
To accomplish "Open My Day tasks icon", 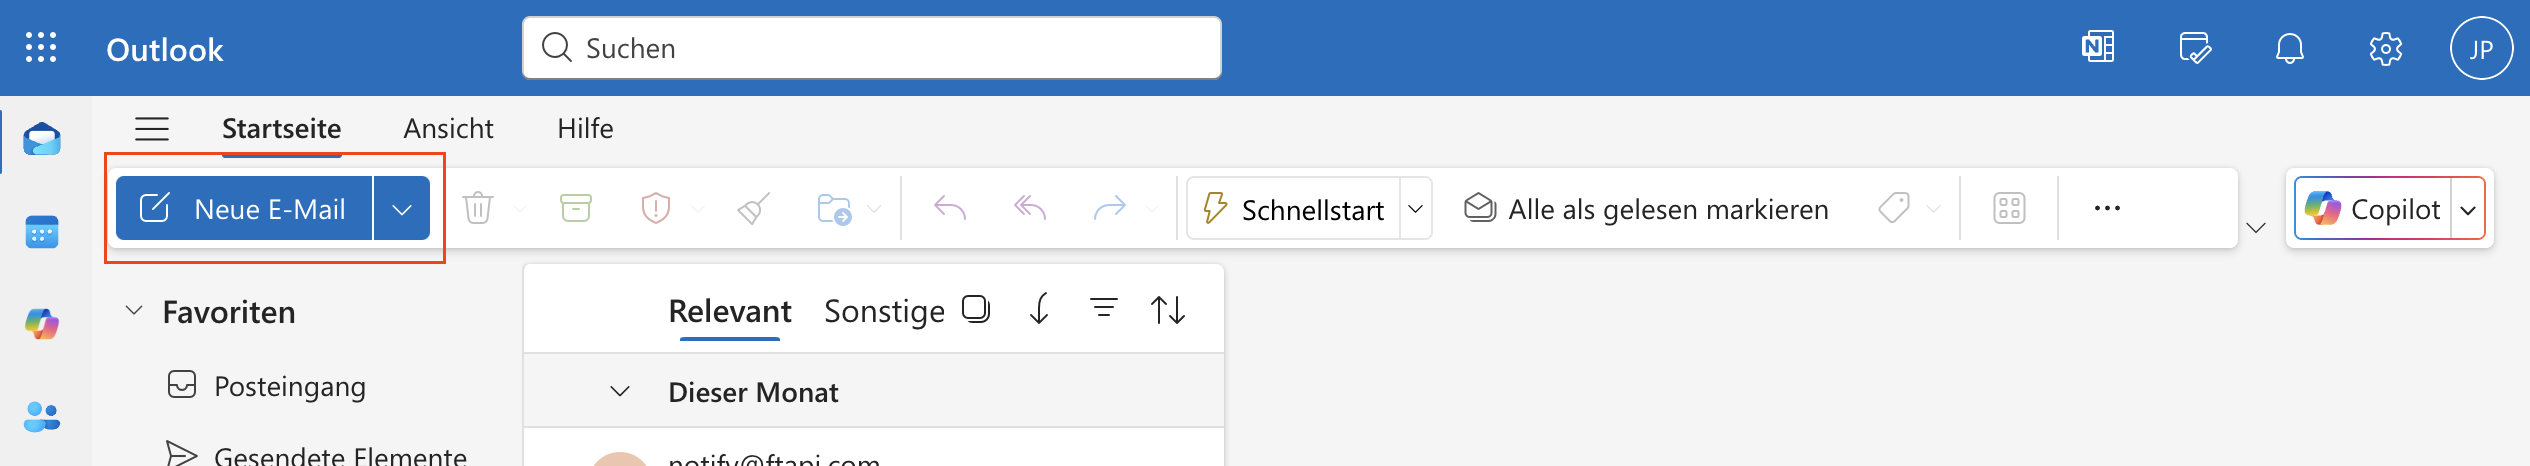I will 2194,48.
